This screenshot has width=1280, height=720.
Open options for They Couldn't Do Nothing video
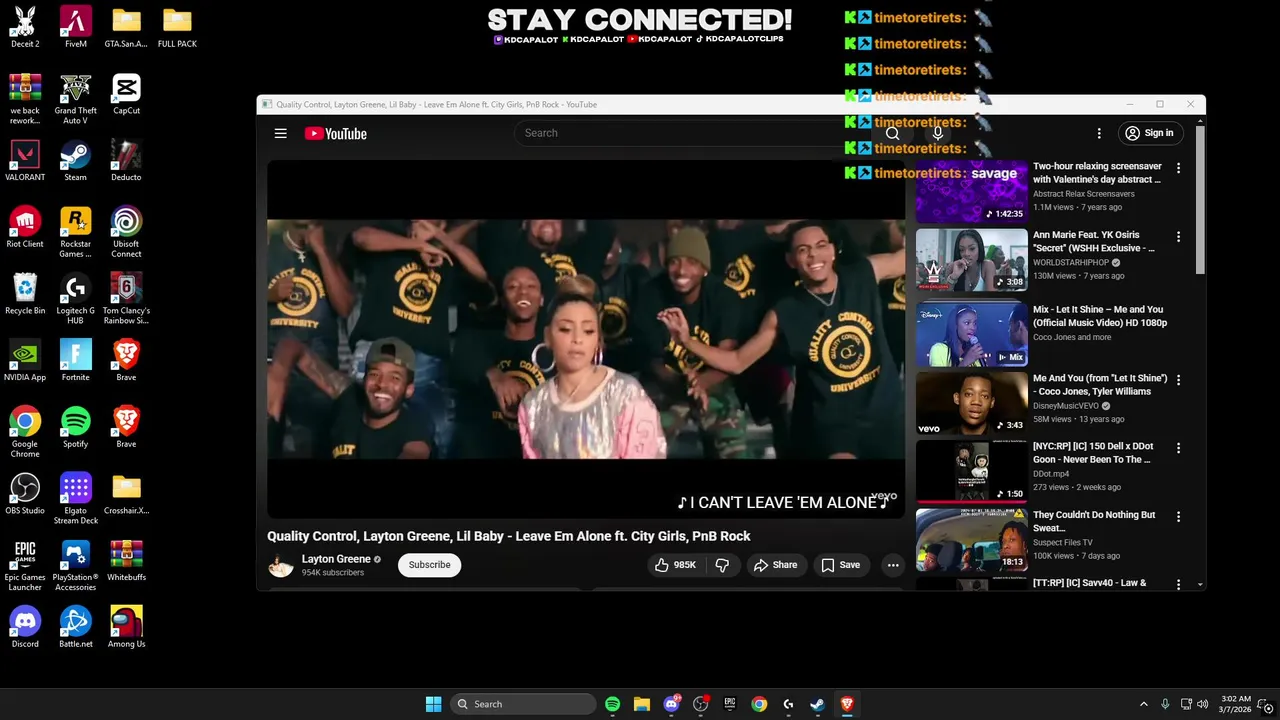pos(1178,517)
